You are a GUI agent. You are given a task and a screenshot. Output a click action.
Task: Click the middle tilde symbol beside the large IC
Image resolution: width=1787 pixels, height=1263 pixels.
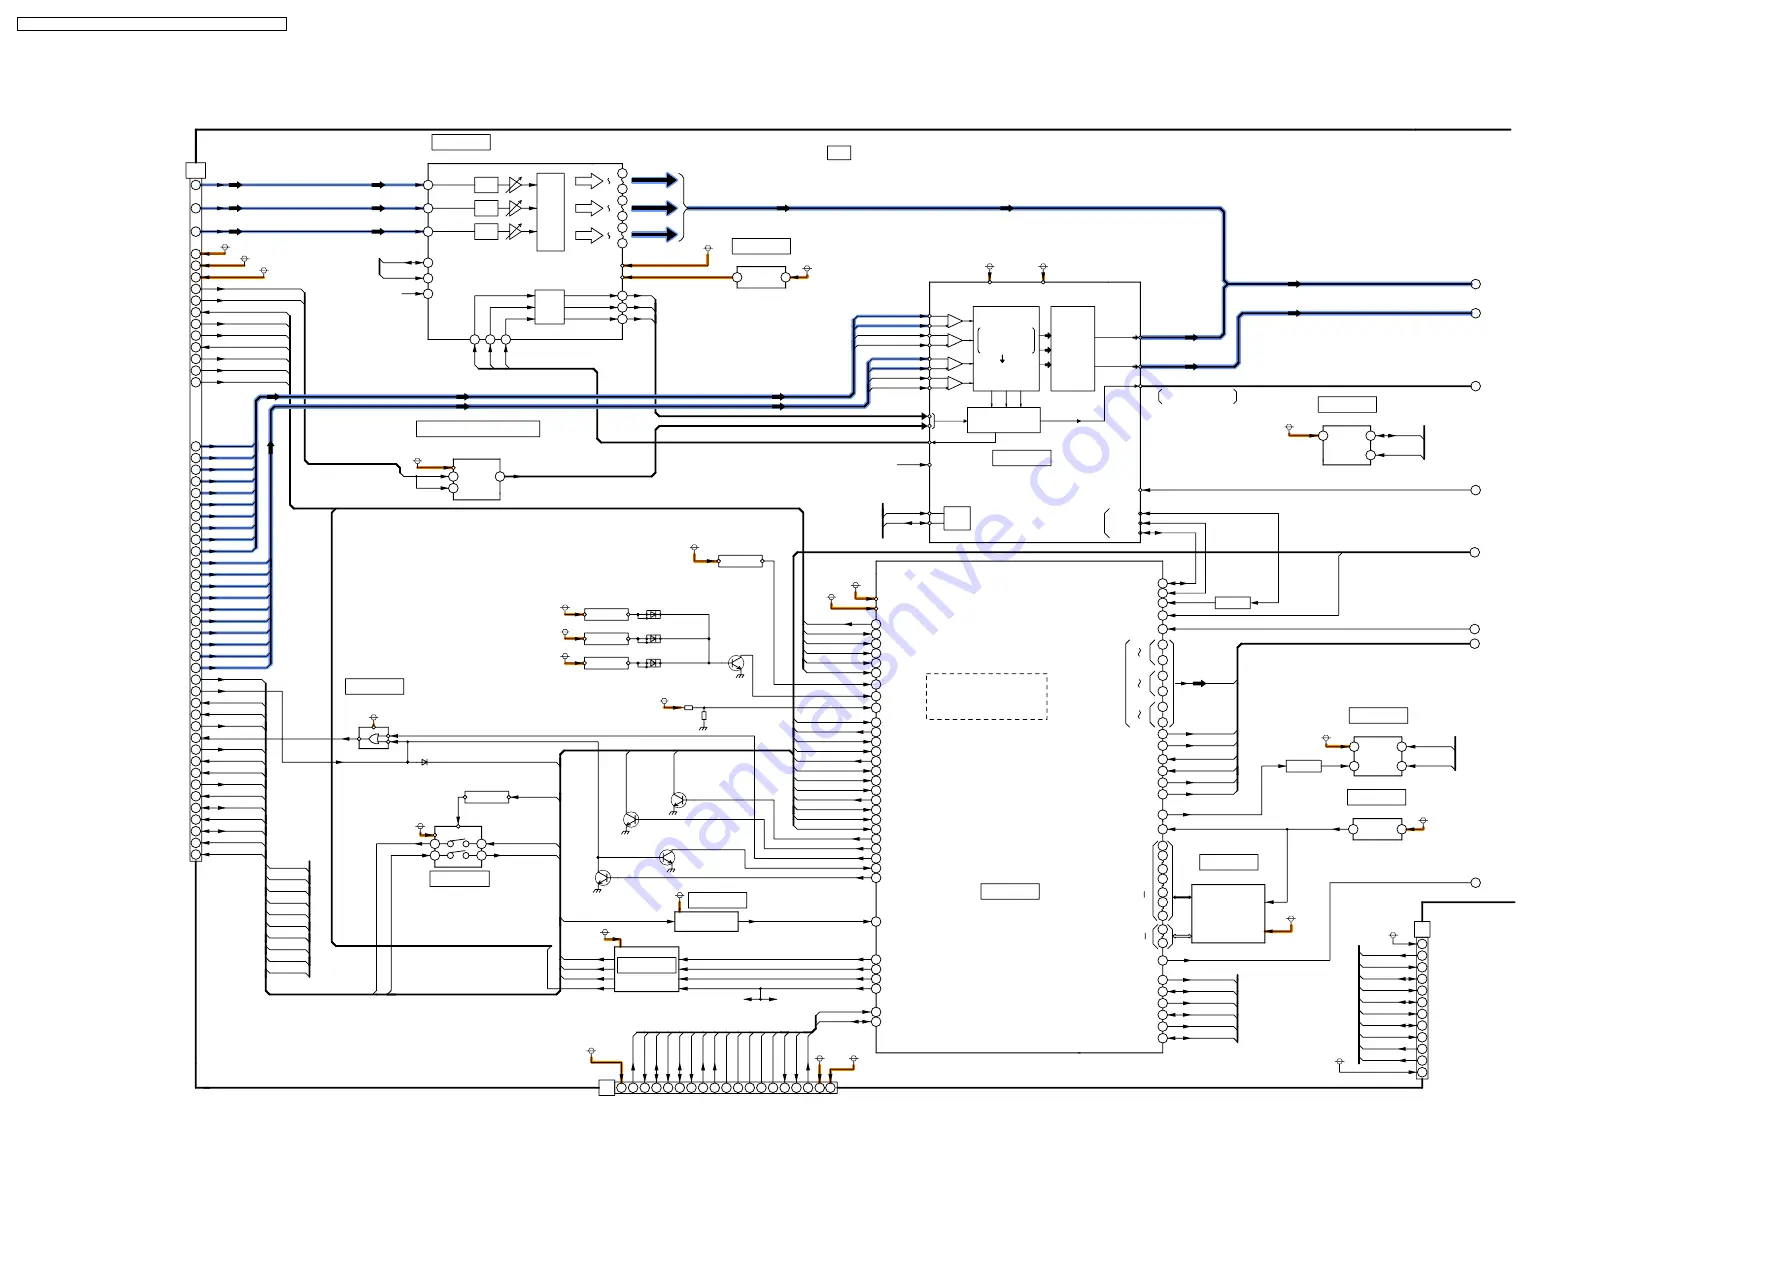click(1139, 683)
